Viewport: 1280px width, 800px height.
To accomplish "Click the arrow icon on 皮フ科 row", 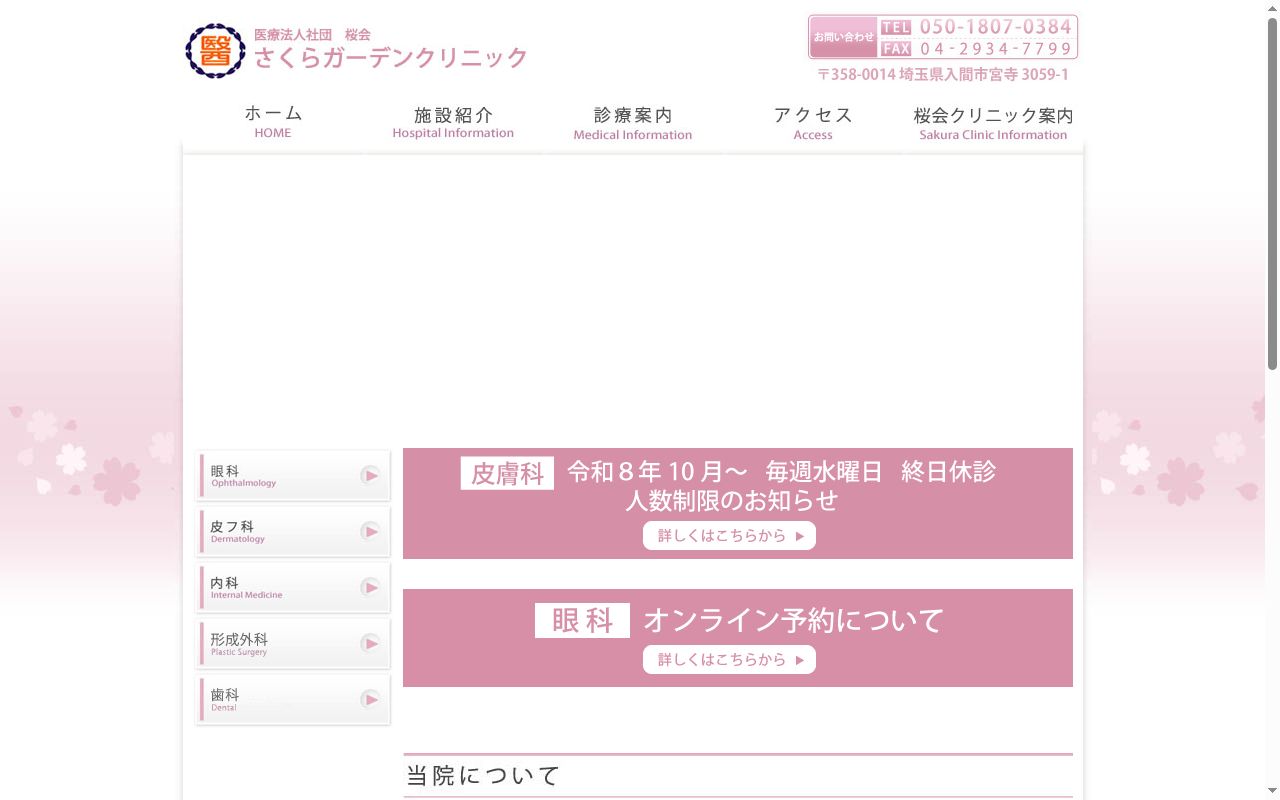I will [370, 531].
